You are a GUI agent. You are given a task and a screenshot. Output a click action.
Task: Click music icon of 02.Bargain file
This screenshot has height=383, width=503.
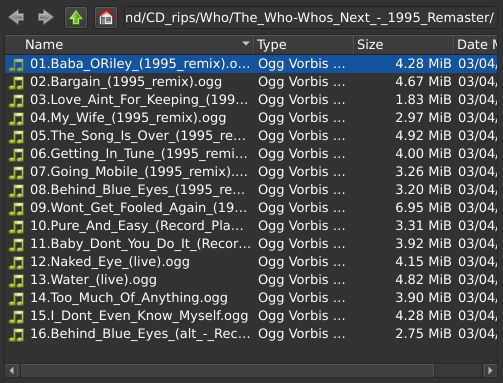pyautogui.click(x=16, y=82)
